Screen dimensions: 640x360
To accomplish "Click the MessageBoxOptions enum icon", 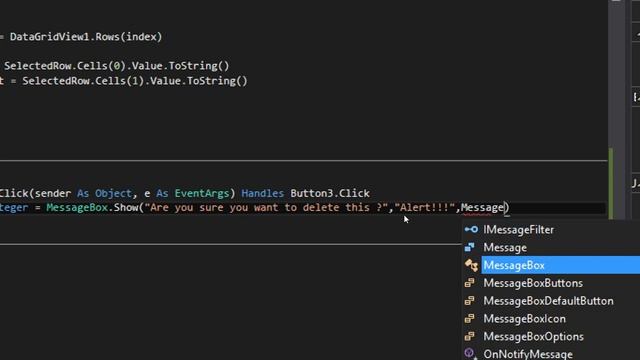I will 470,336.
